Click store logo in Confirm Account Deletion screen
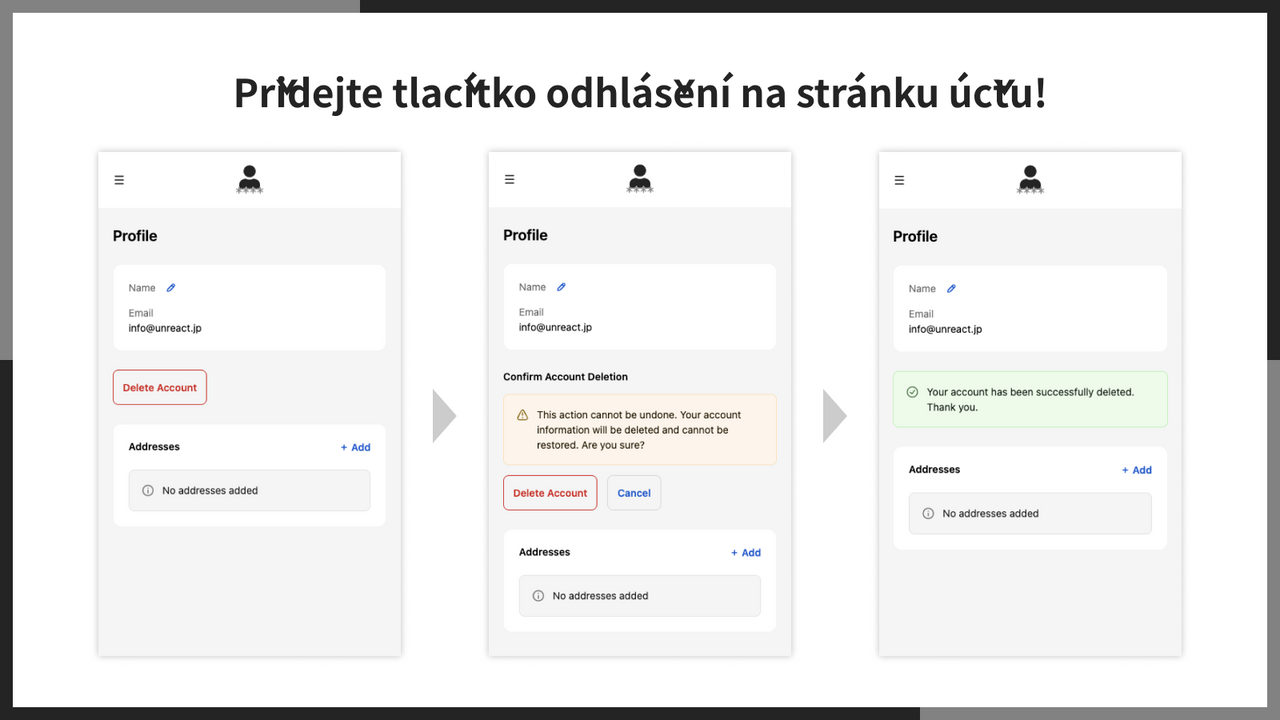1280x720 pixels. tap(640, 179)
